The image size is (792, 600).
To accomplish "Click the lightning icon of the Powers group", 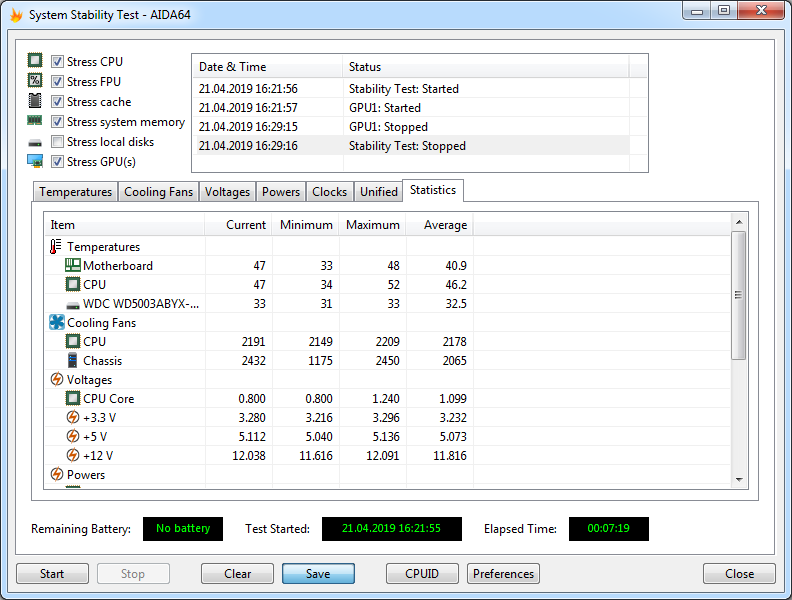I will (57, 474).
